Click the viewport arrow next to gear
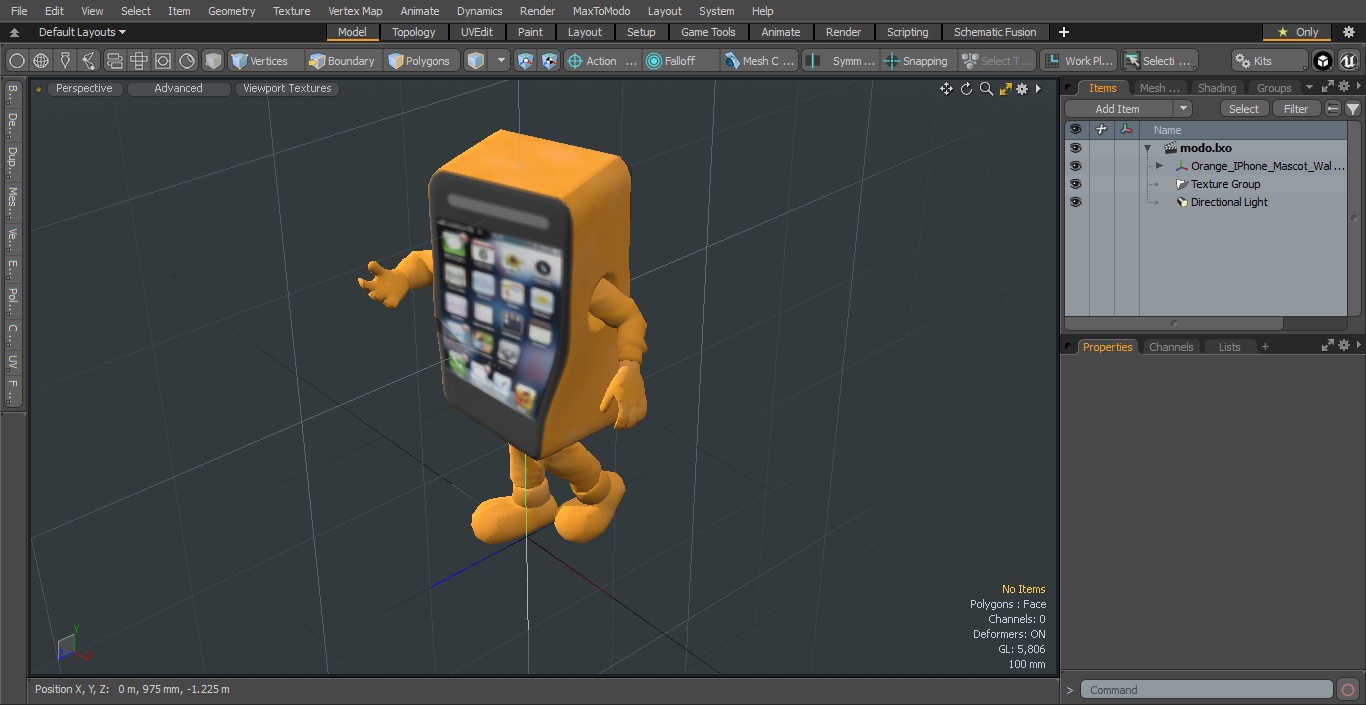 [x=1038, y=89]
